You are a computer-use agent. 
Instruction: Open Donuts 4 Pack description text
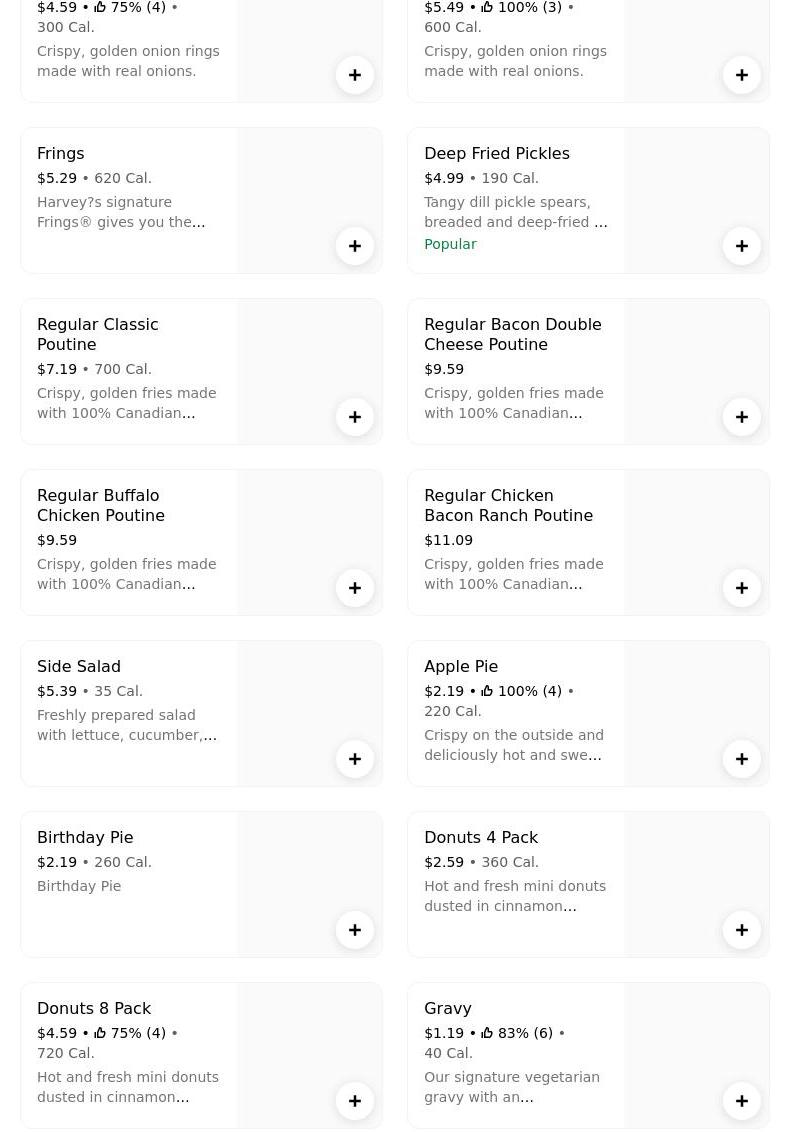[514, 896]
